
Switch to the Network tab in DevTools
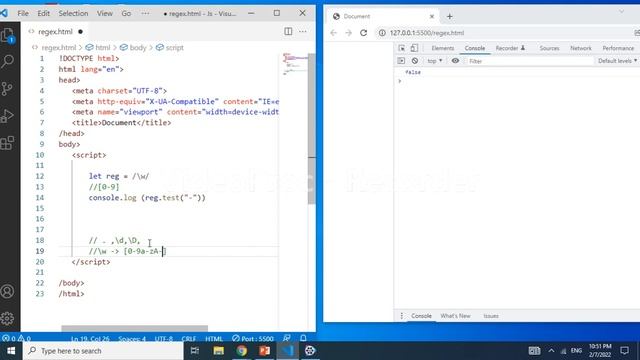tap(581, 48)
